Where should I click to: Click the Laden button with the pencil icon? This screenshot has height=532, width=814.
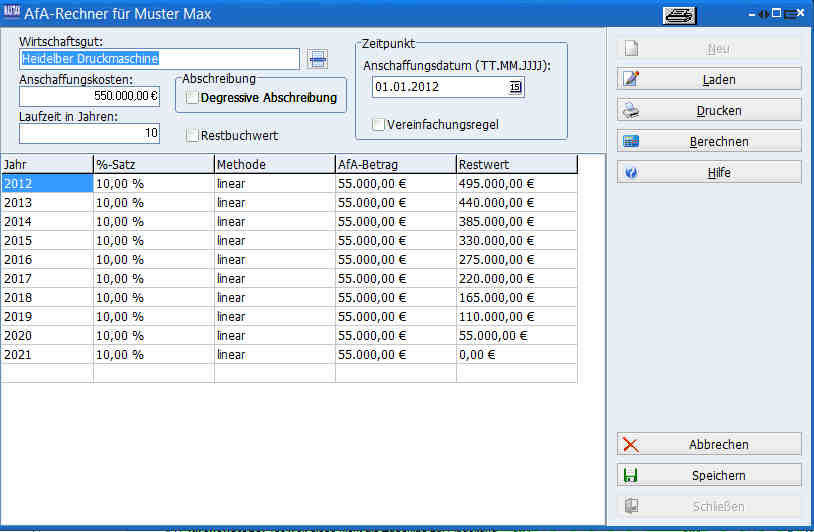708,79
